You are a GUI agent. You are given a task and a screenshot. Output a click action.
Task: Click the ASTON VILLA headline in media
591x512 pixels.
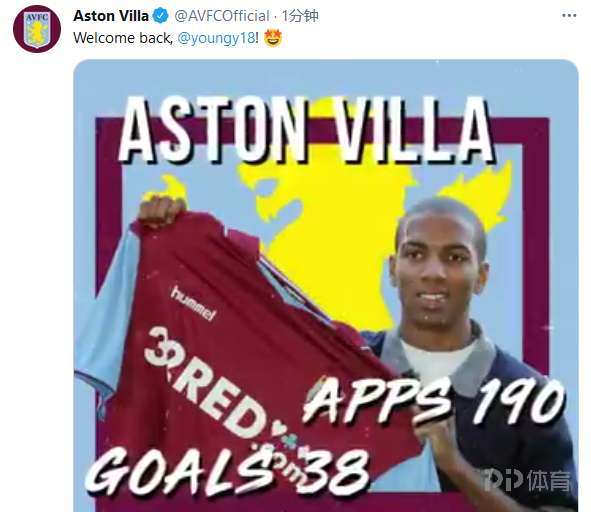point(306,130)
